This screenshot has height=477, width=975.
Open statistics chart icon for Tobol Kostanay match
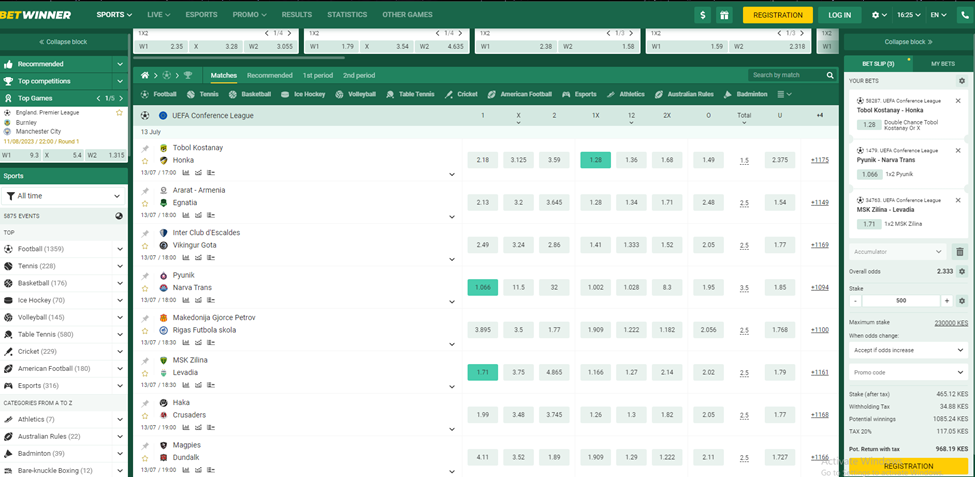point(185,173)
